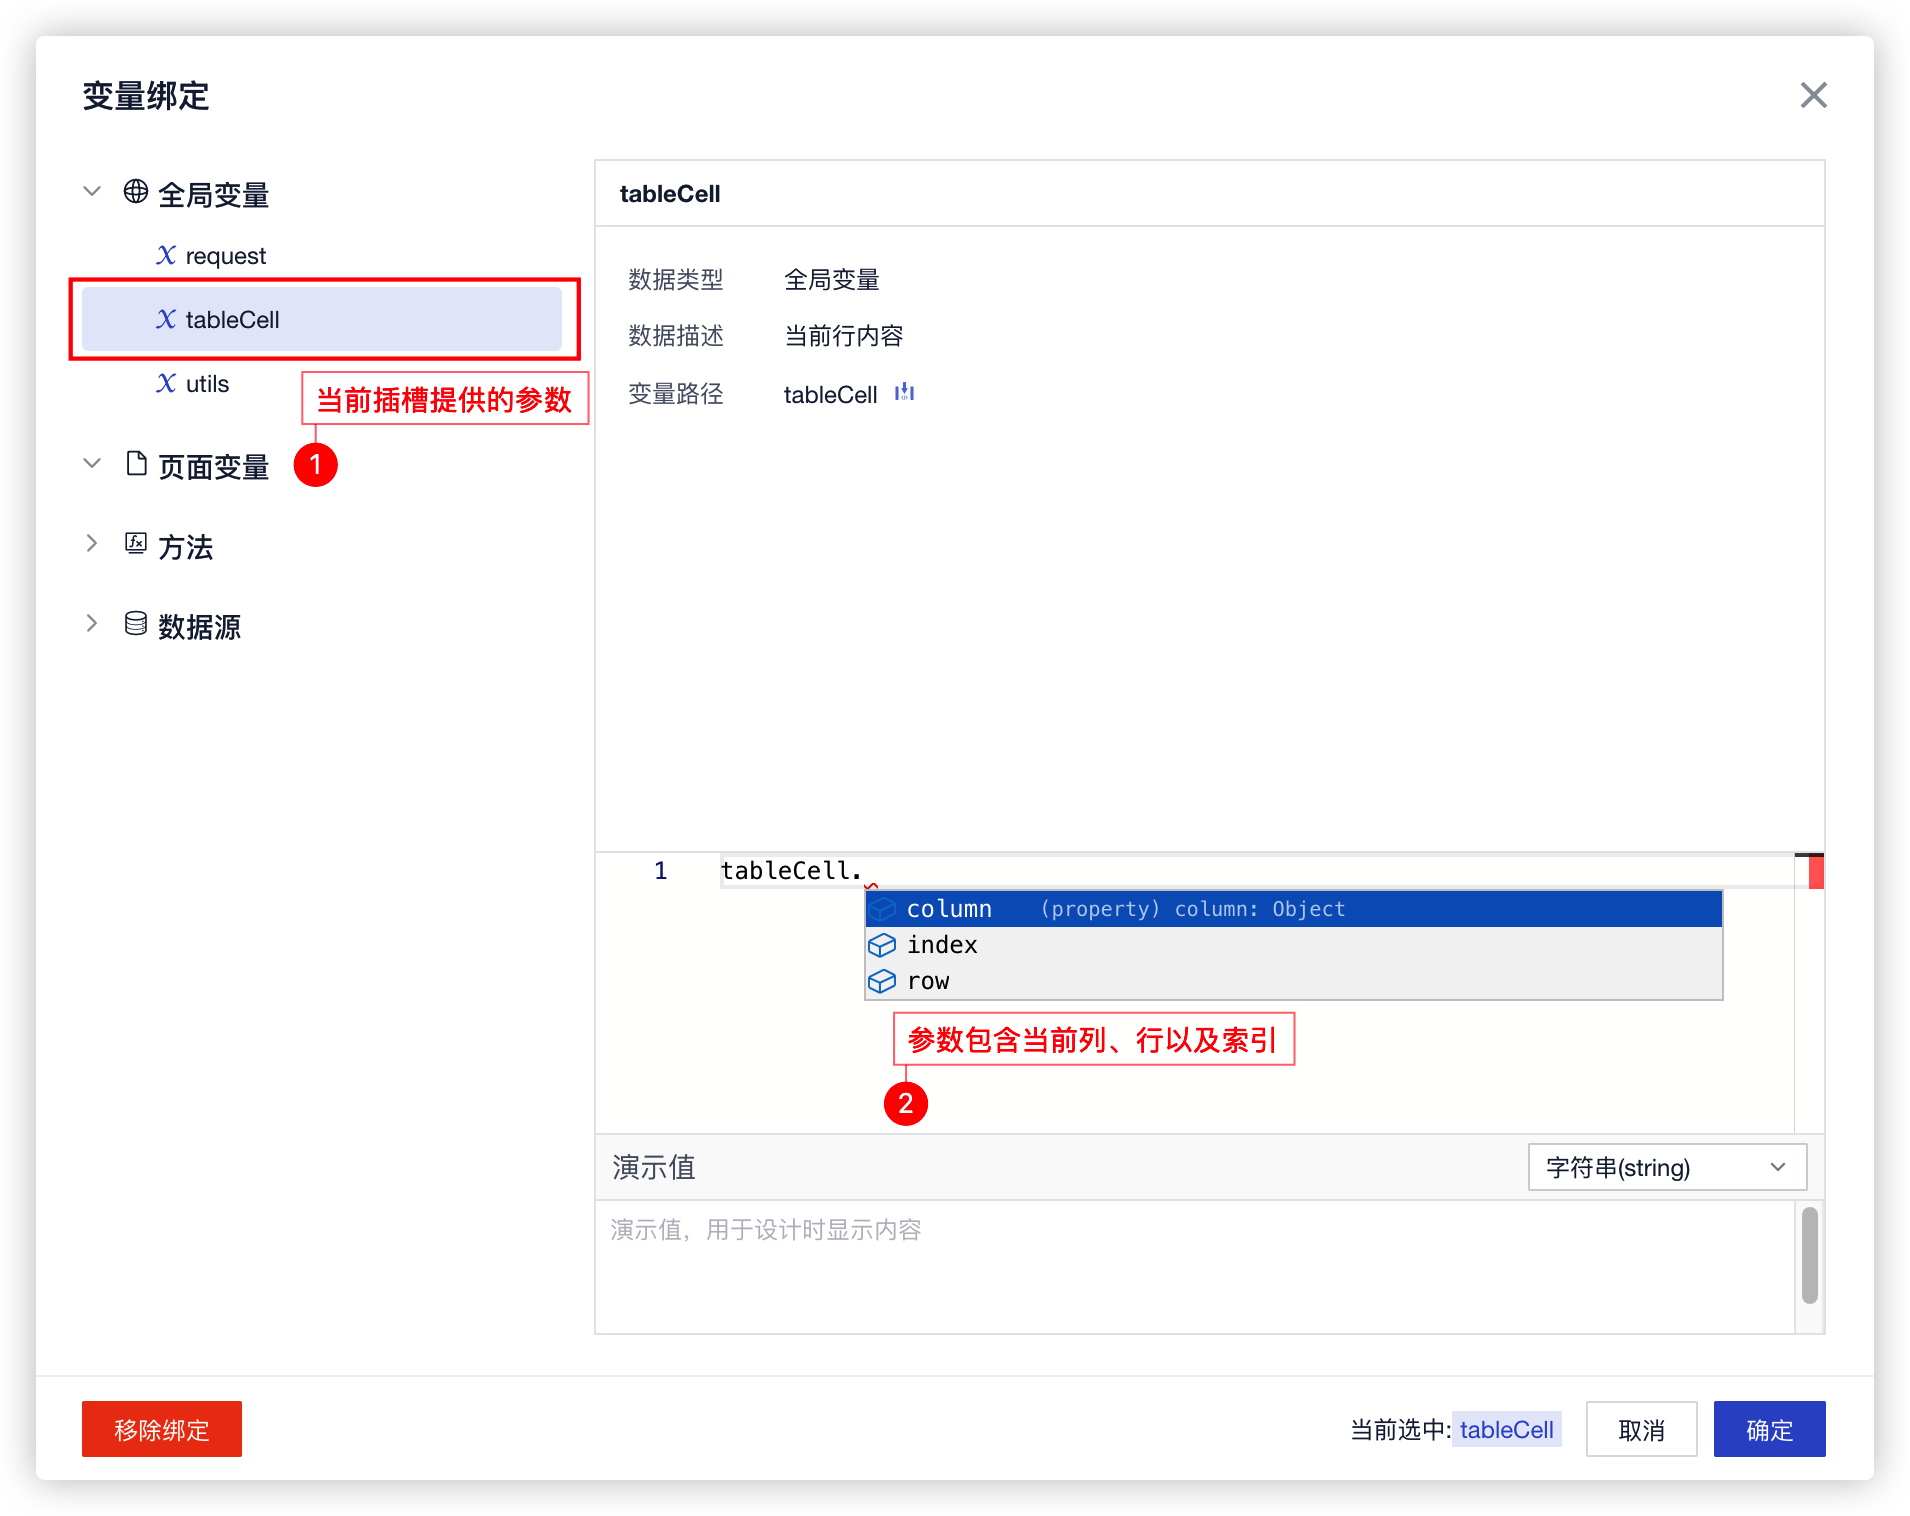This screenshot has width=1910, height=1516.
Task: Collapse the 页面变量 tree section
Action: [92, 464]
